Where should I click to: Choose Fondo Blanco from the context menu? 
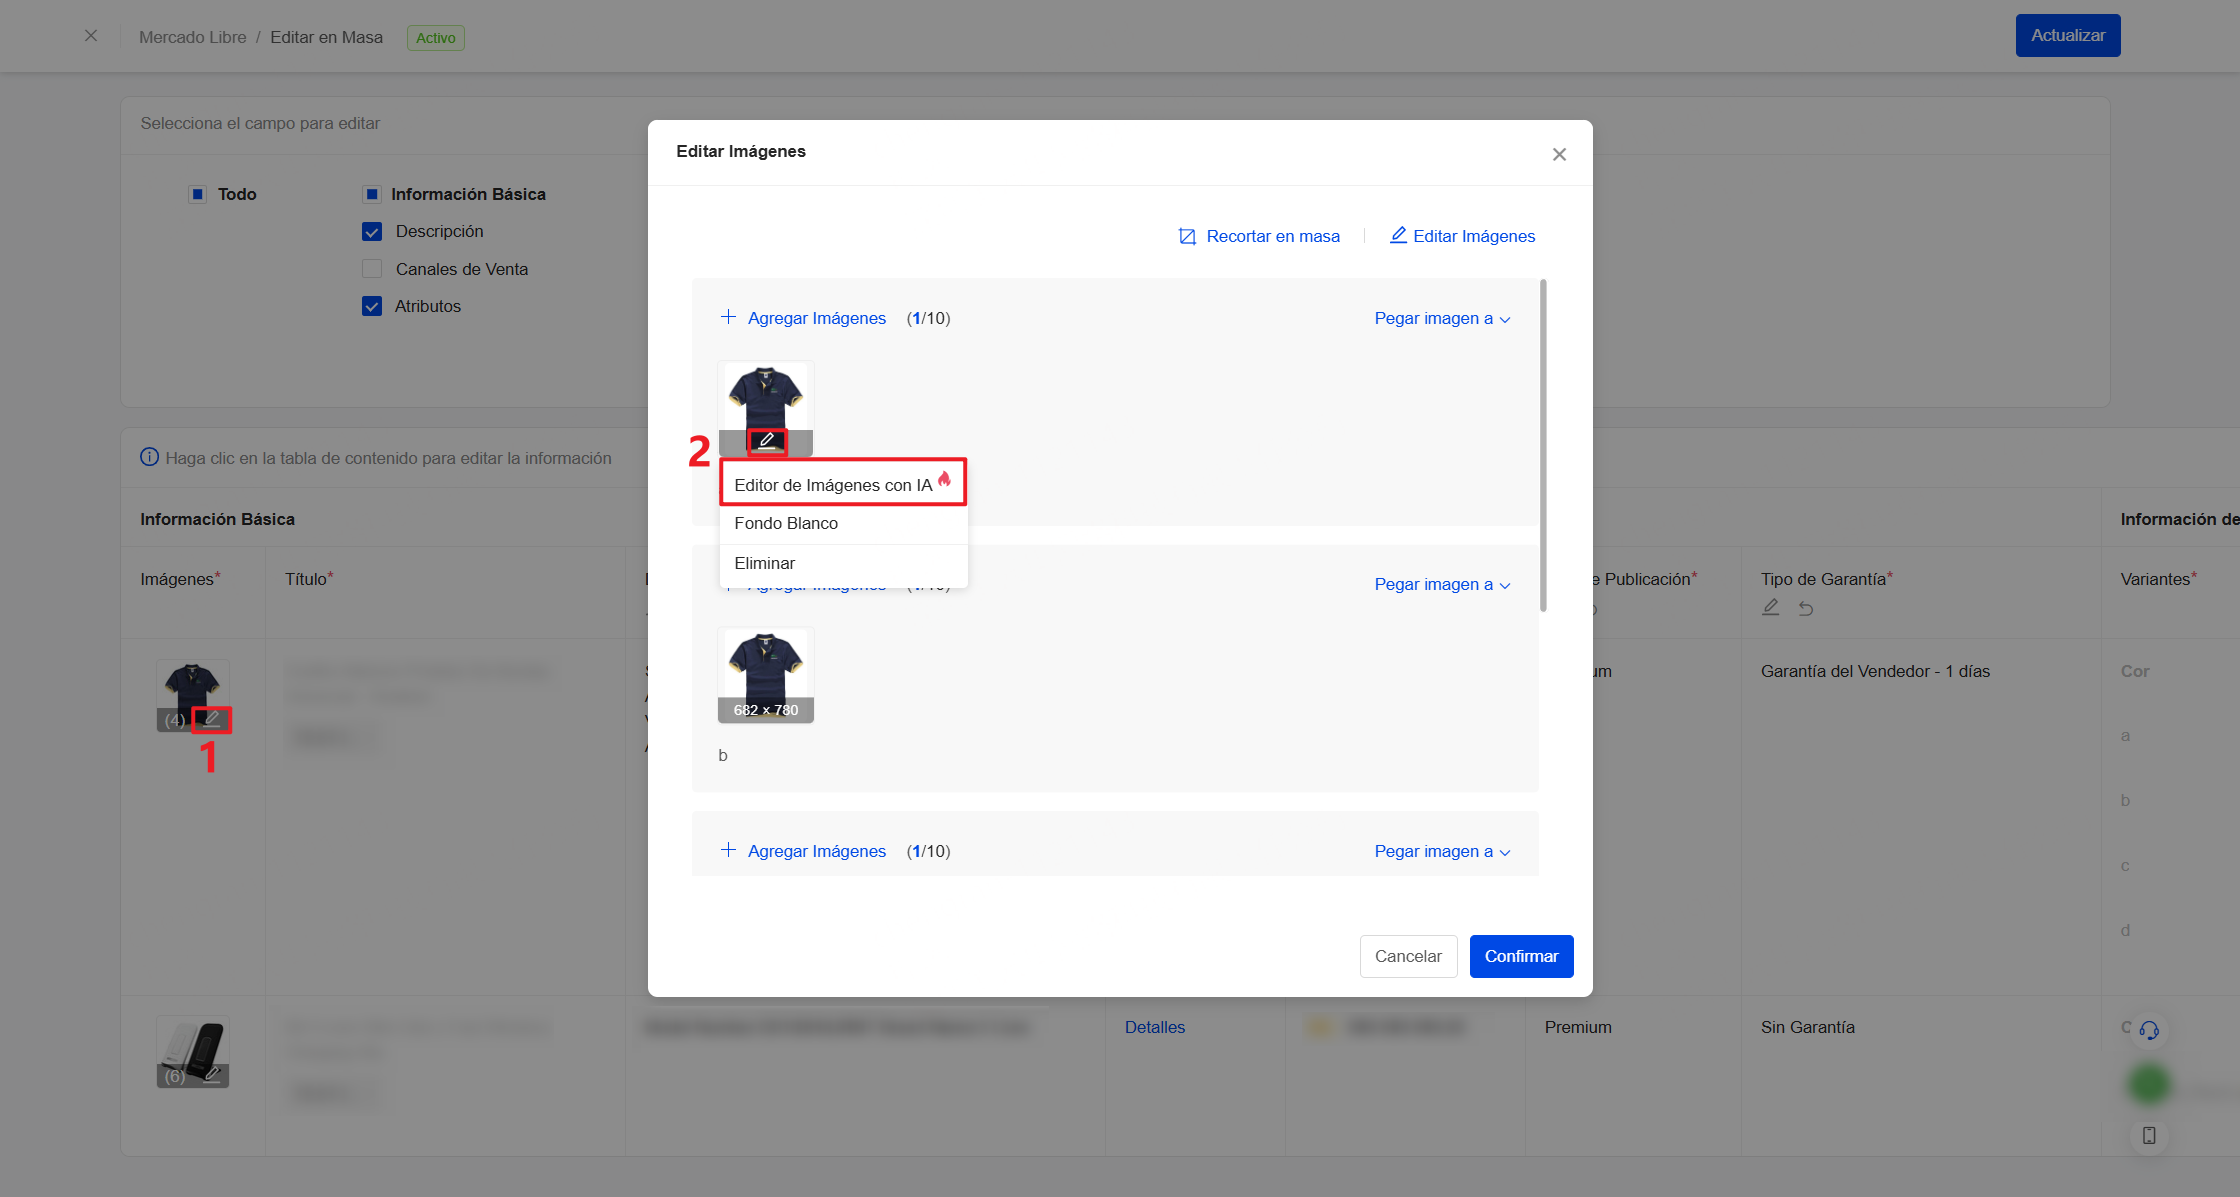(x=786, y=523)
